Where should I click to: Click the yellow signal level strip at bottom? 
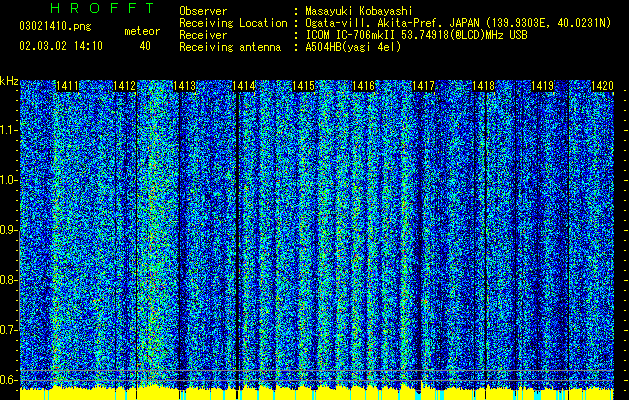(x=317, y=393)
